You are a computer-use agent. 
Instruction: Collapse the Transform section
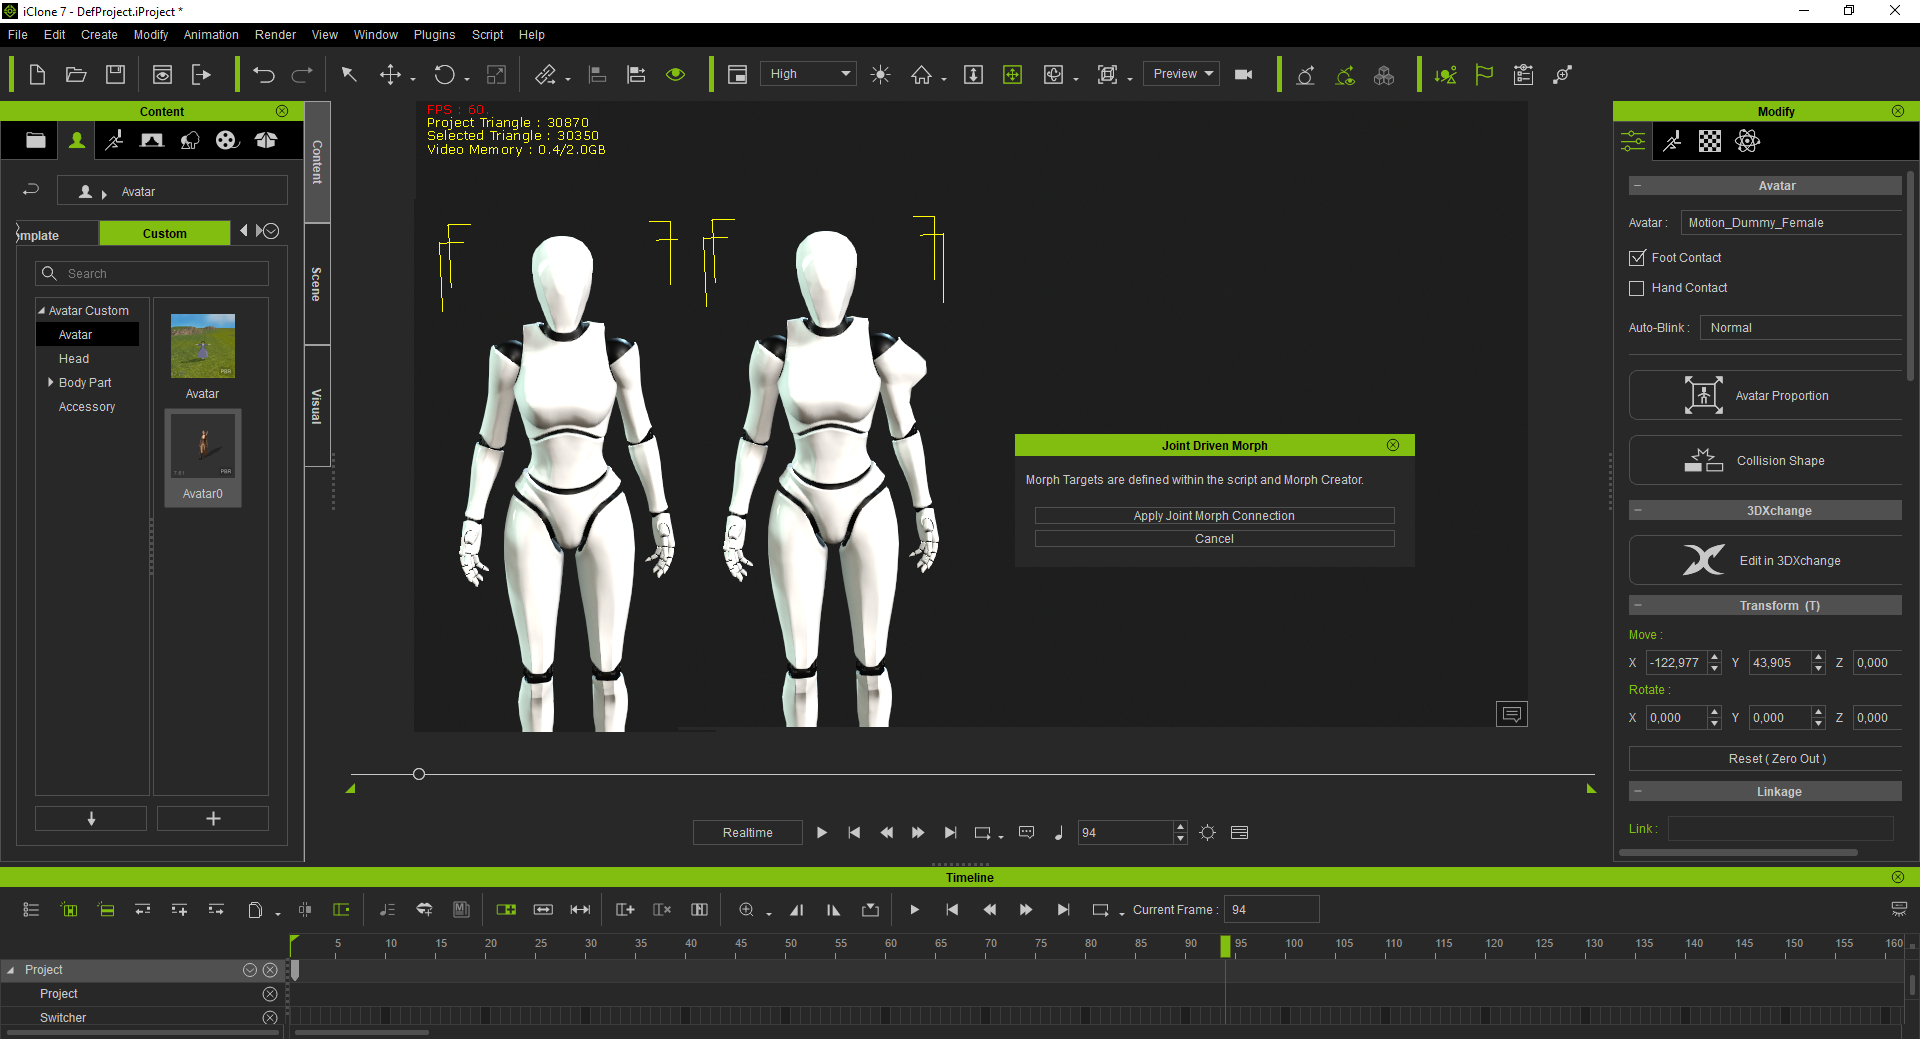point(1638,605)
